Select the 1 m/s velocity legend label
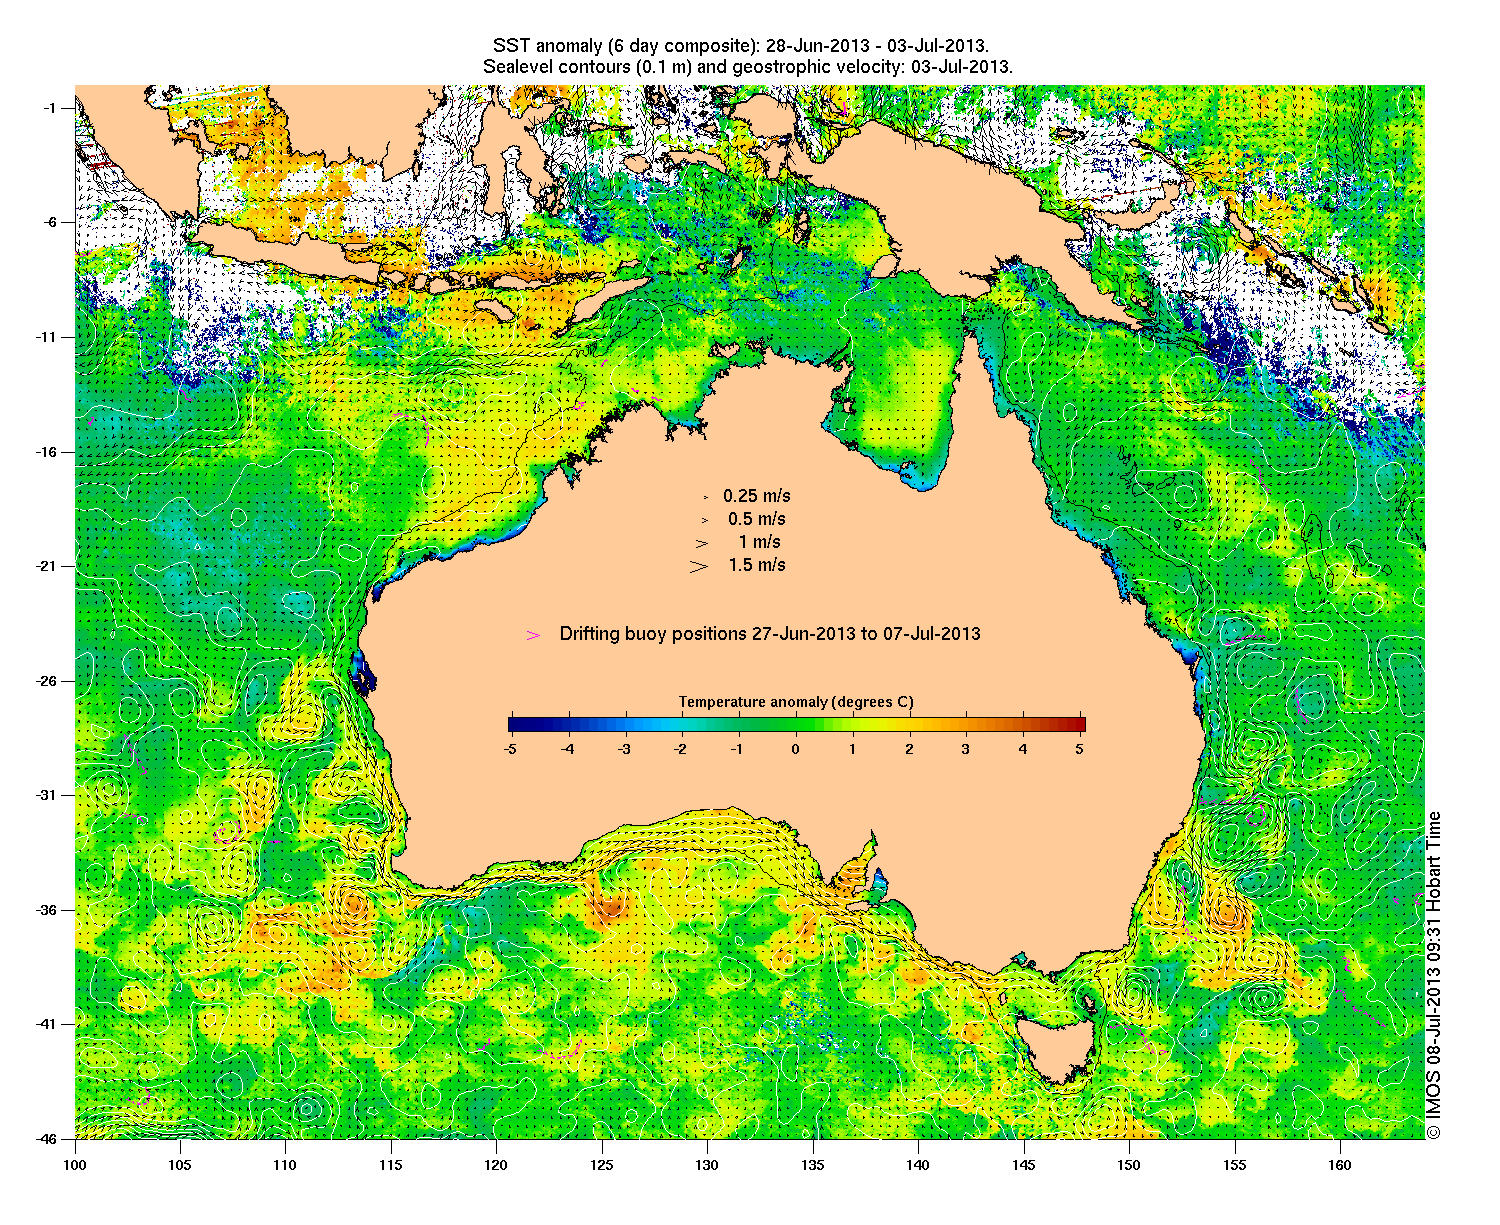Image resolution: width=1500 pixels, height=1225 pixels. coord(760,542)
